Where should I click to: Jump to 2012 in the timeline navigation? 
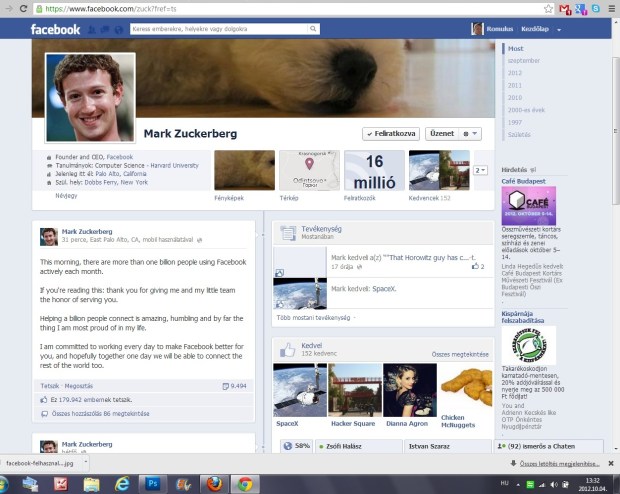[x=514, y=73]
